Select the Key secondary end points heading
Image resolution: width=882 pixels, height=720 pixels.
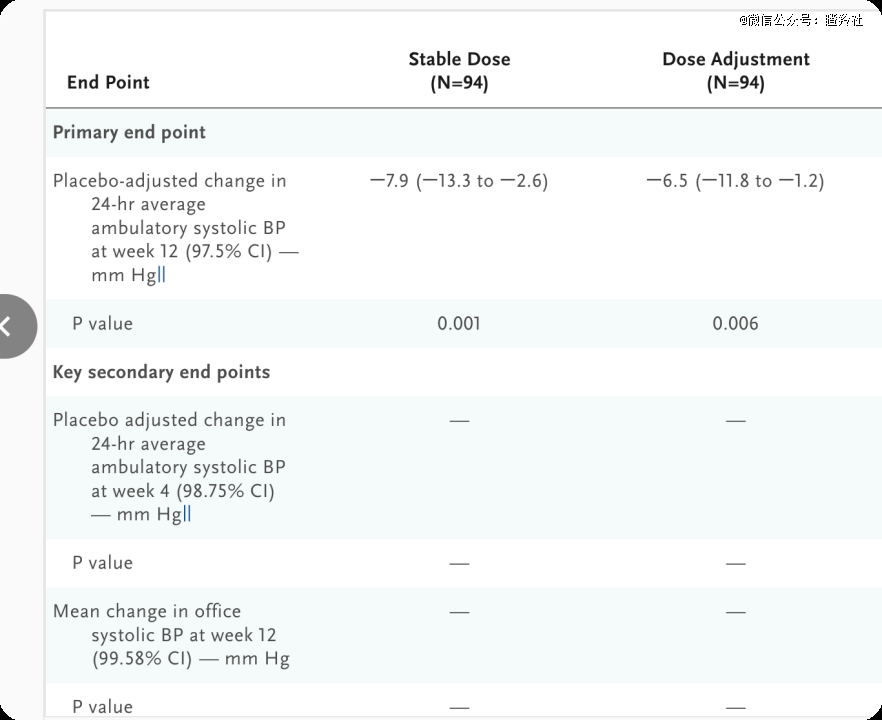click(161, 372)
